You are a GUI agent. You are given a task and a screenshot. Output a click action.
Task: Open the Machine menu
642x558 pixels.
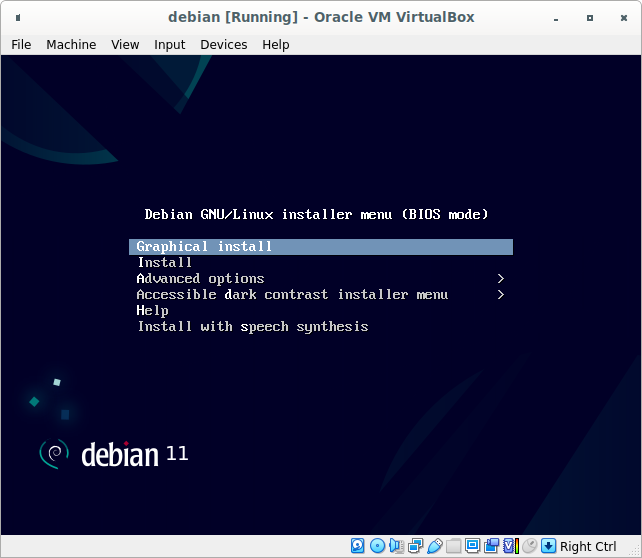pos(71,44)
